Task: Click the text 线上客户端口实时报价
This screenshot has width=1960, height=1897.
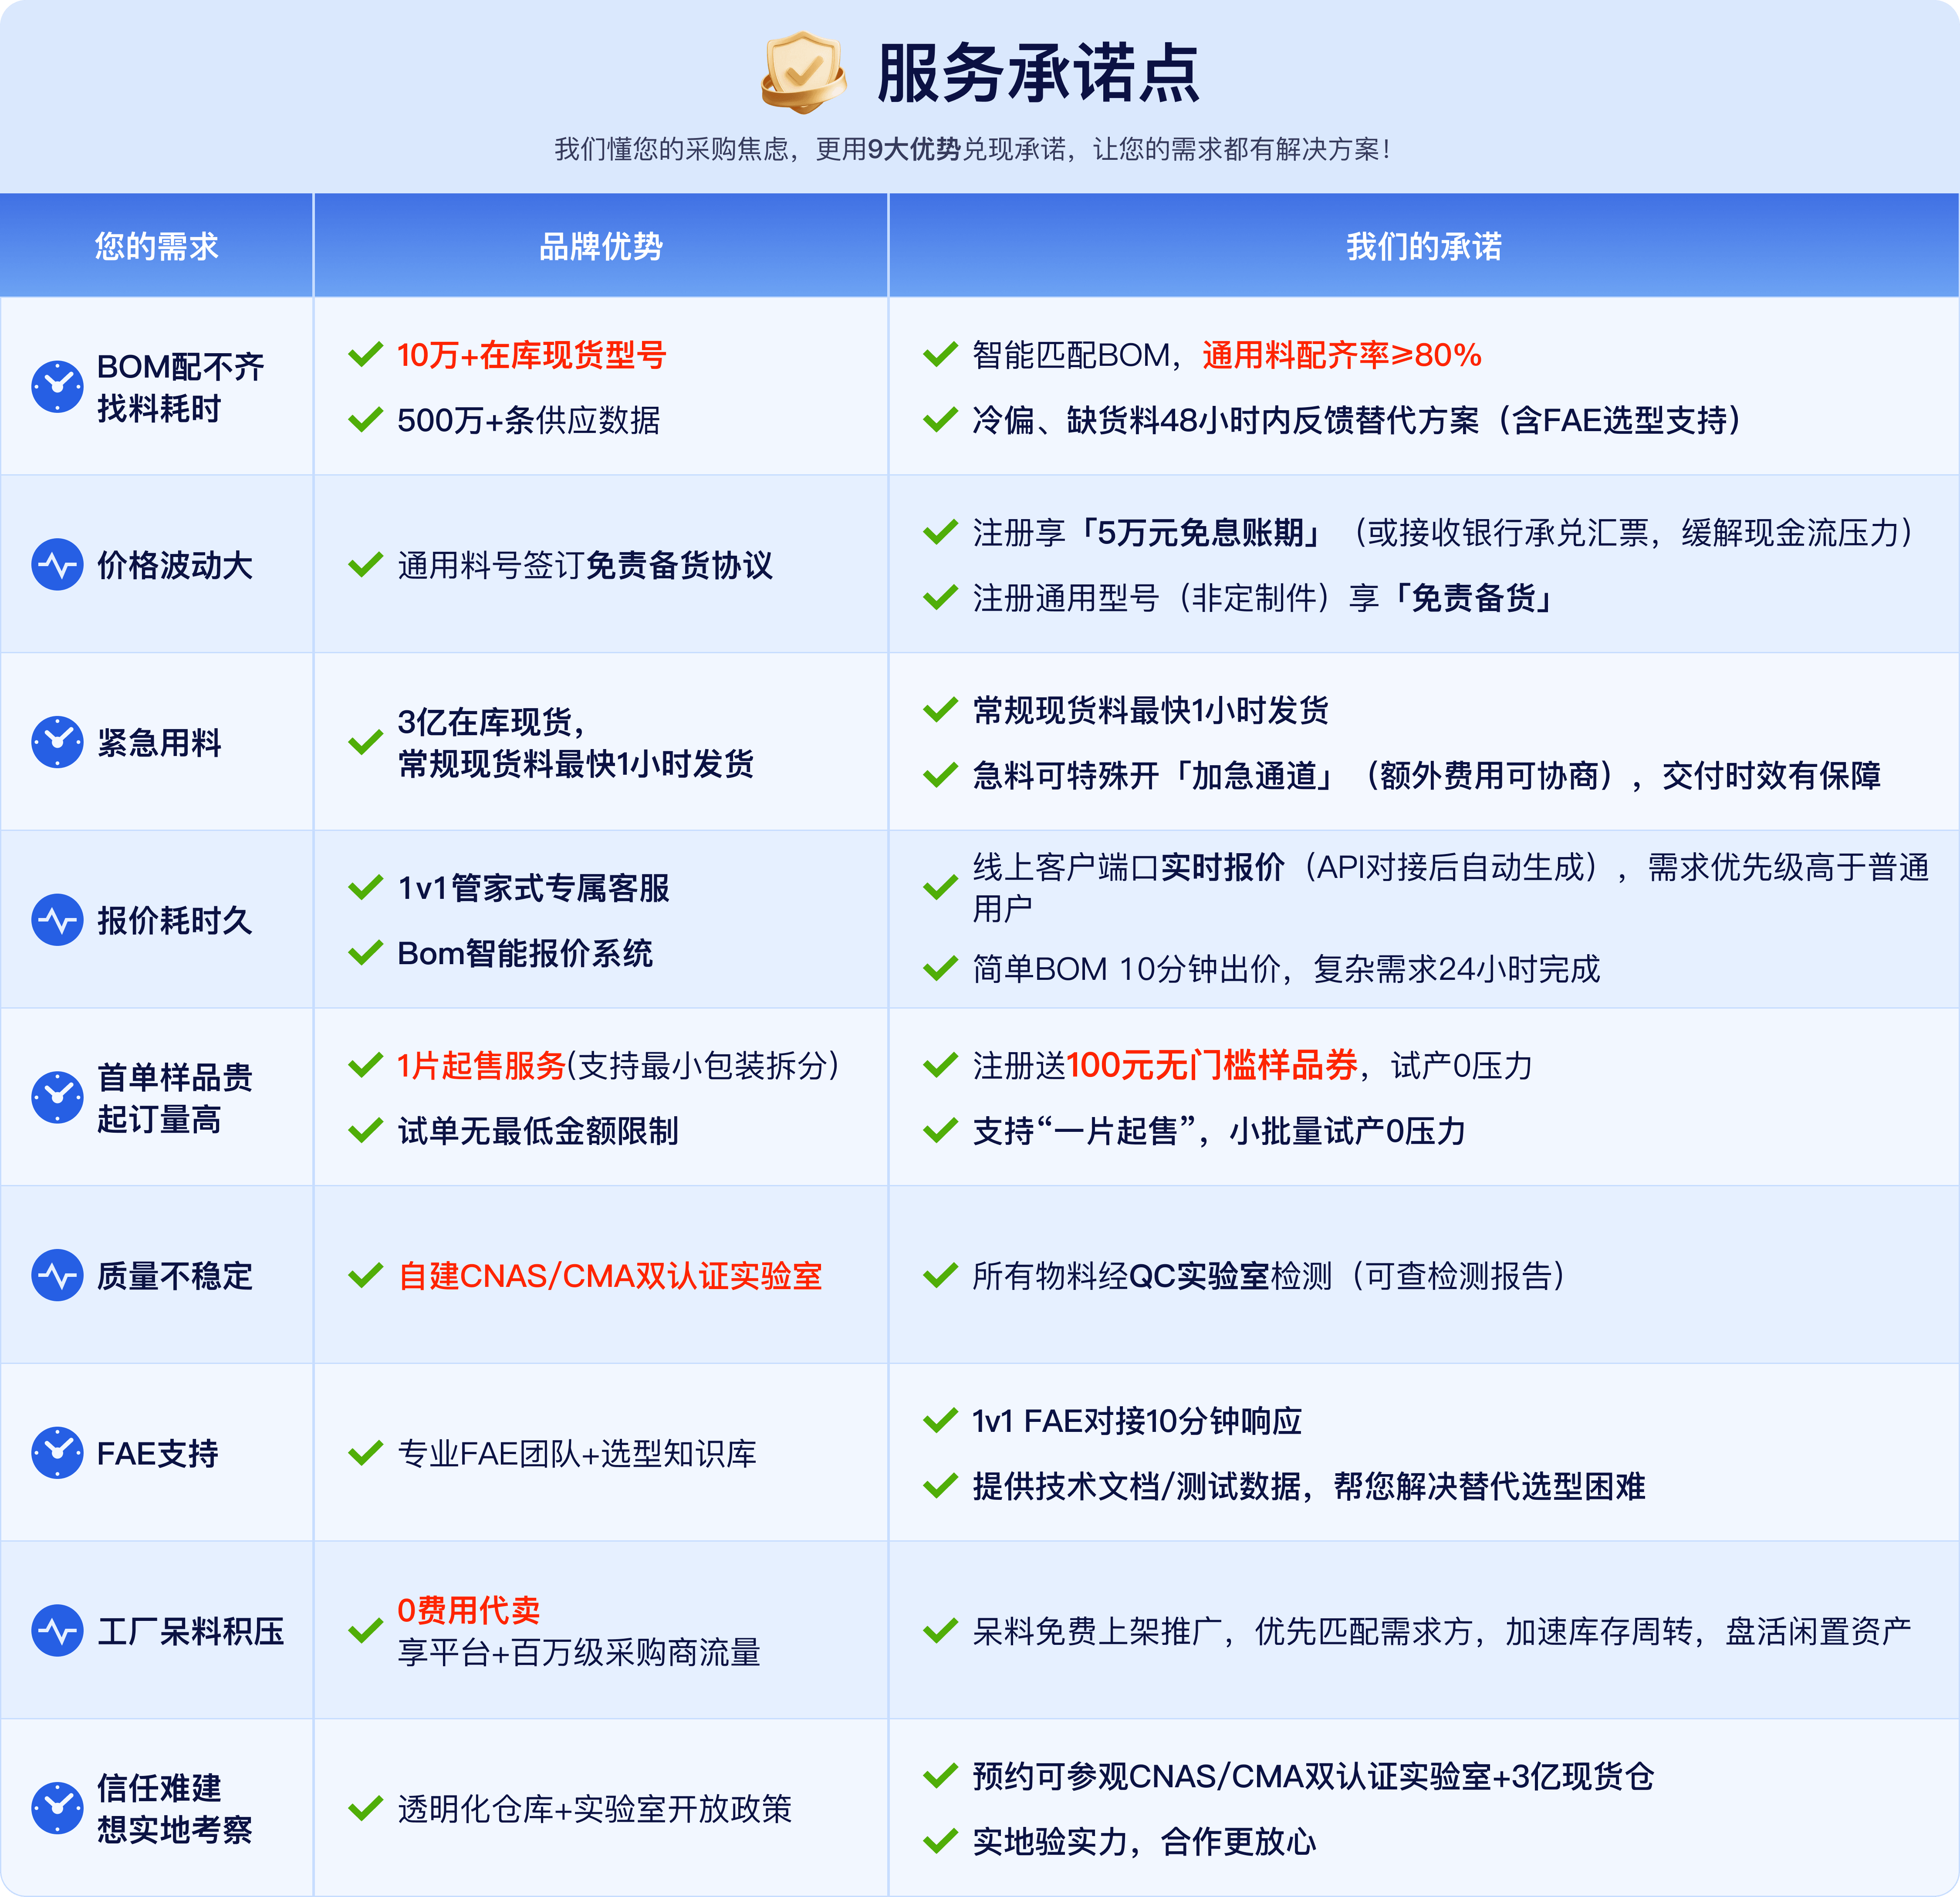Action: [x=1128, y=867]
